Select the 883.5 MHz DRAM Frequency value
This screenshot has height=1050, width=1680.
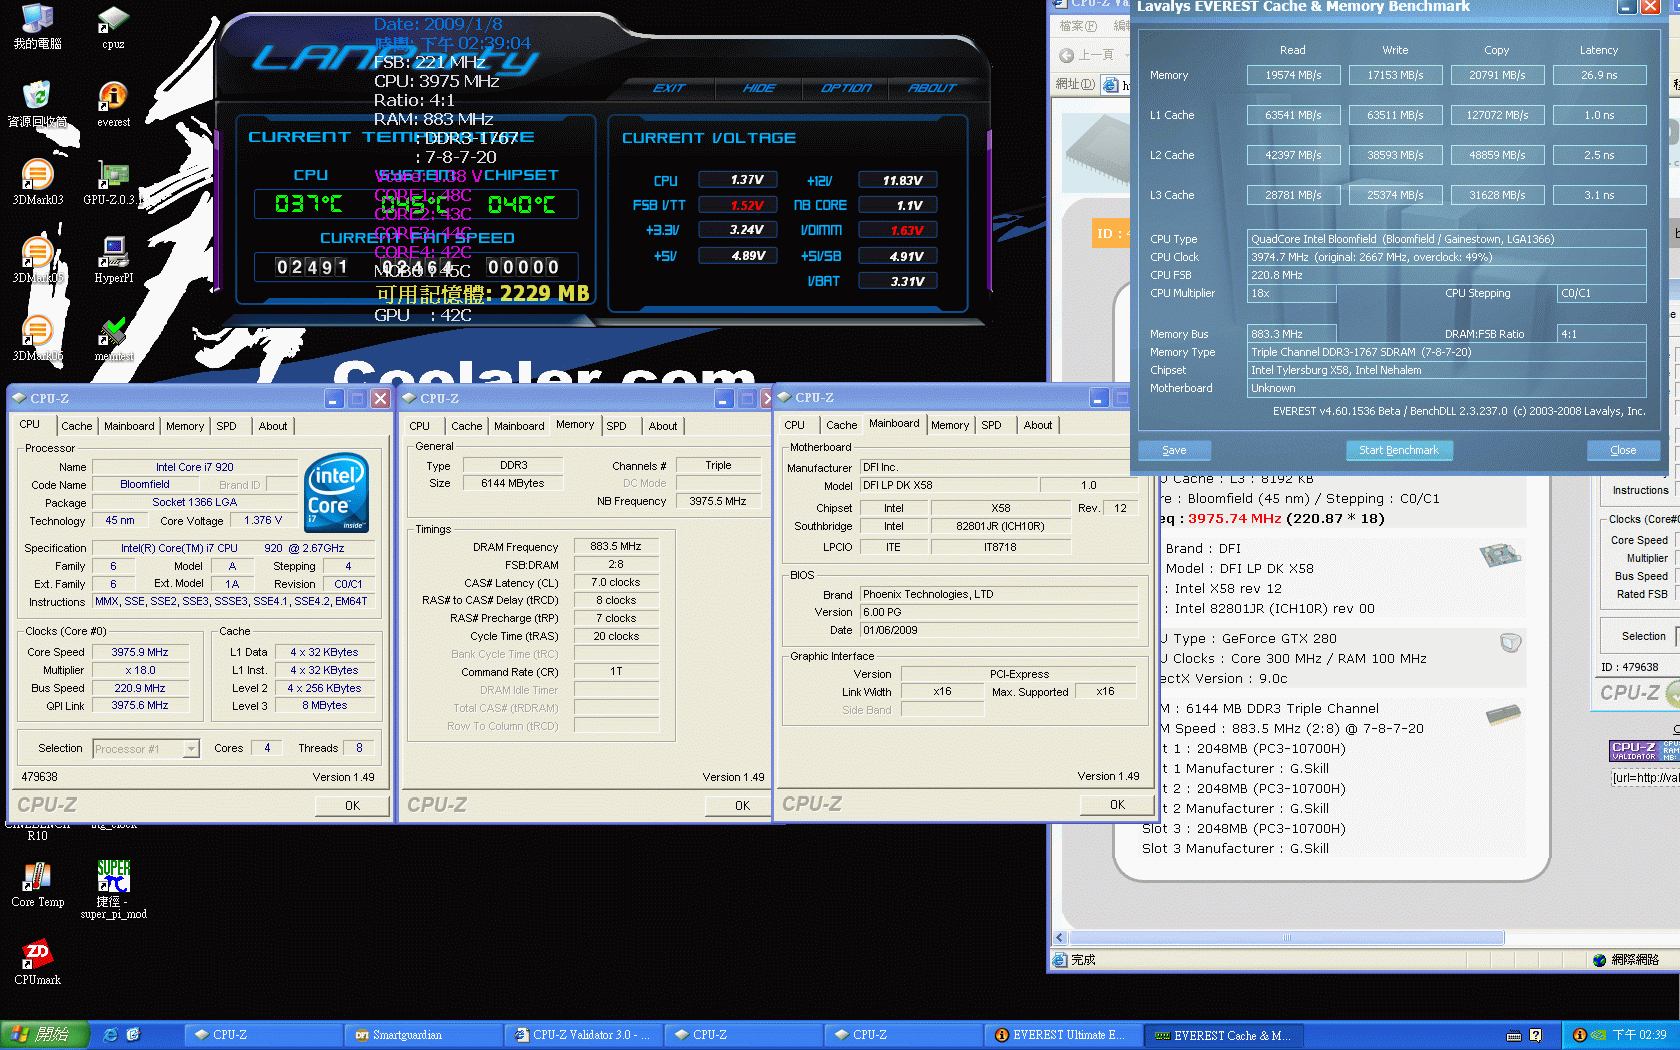(x=616, y=547)
